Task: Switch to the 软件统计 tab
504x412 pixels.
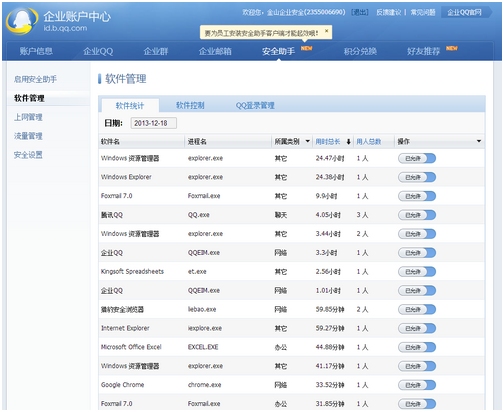Action: 130,106
